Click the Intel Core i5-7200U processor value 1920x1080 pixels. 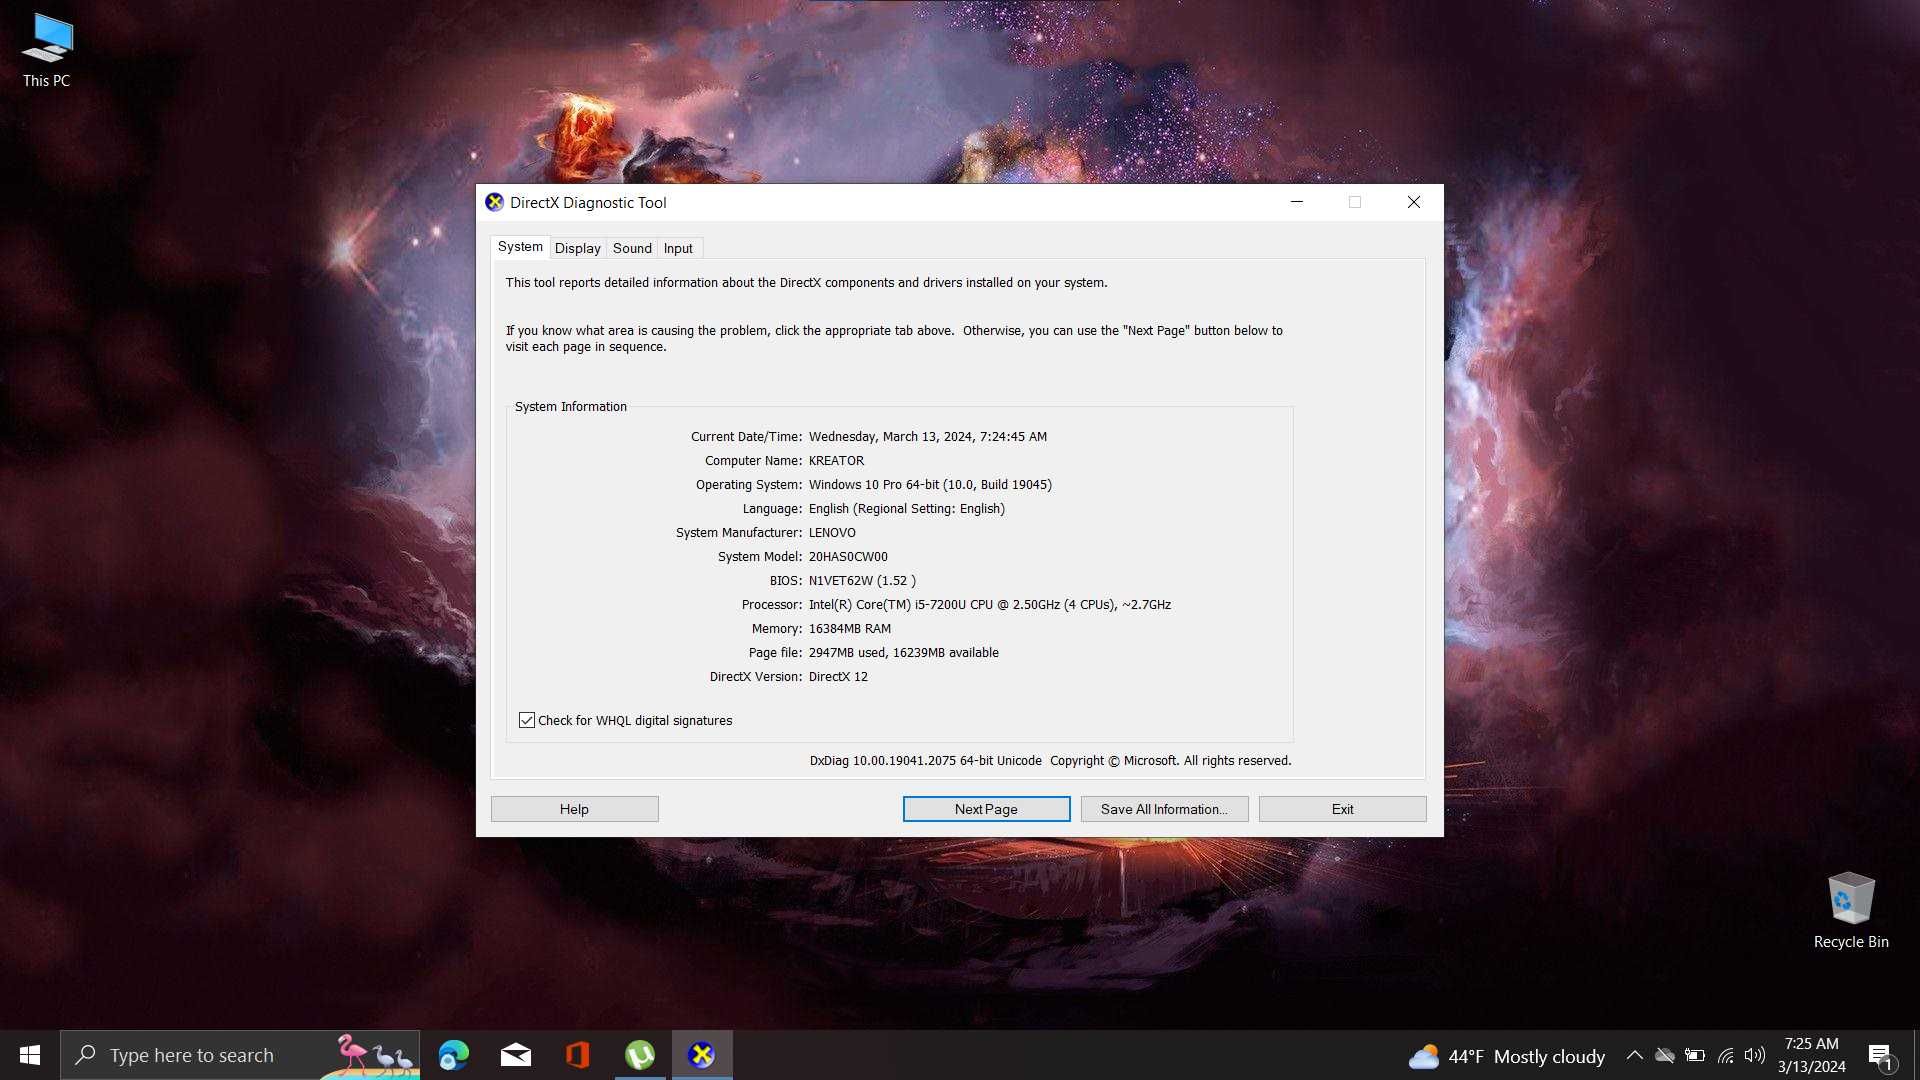point(990,605)
